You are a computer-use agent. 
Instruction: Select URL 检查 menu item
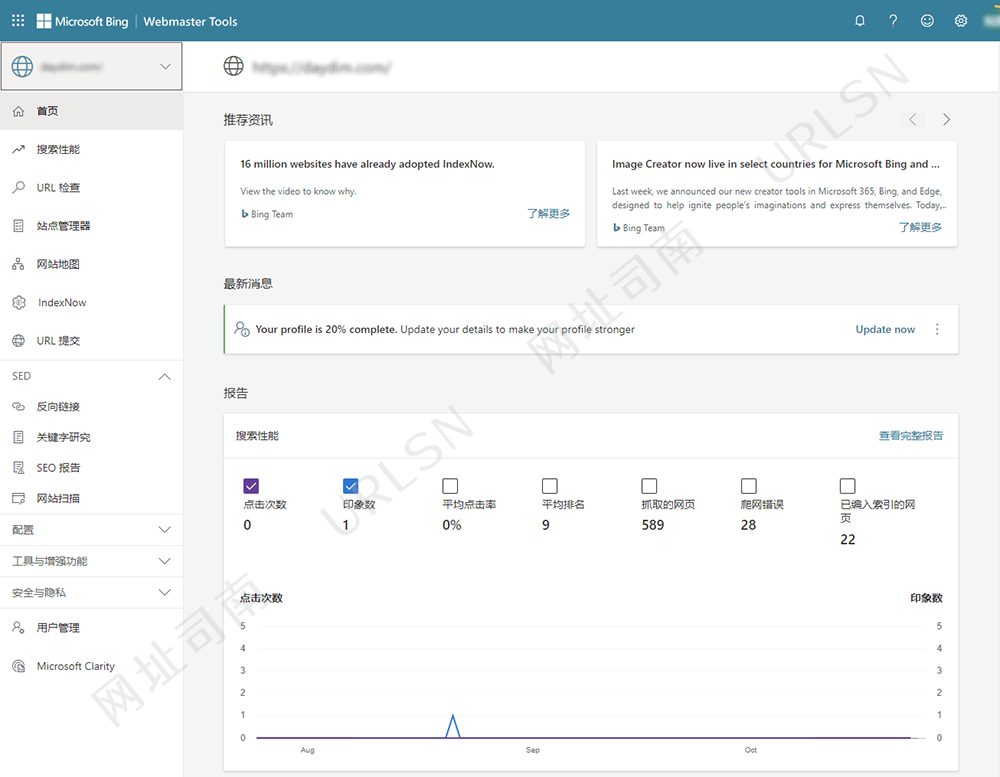pyautogui.click(x=58, y=188)
